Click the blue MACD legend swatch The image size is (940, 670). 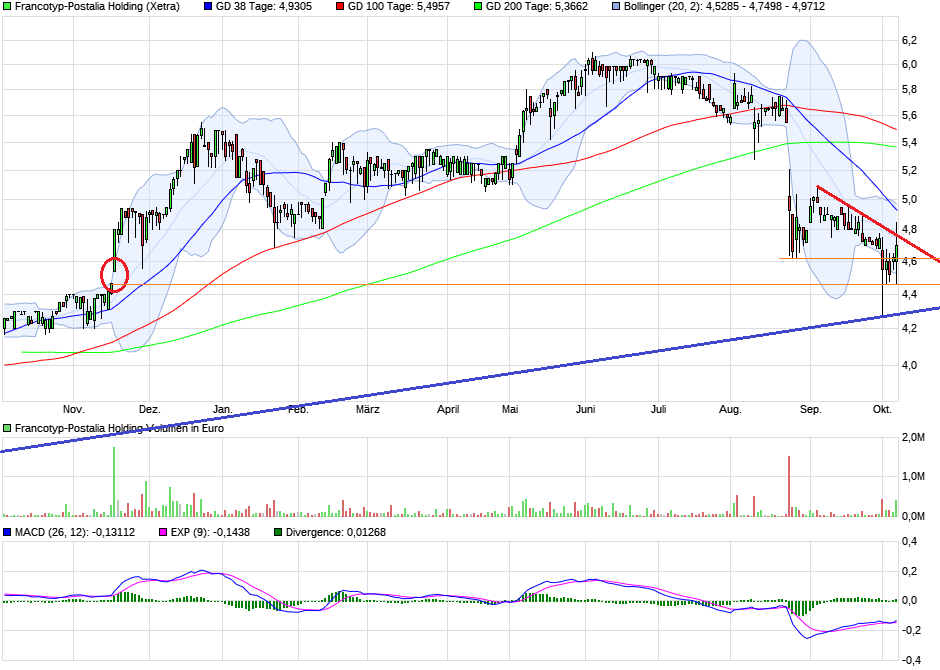coord(7,532)
